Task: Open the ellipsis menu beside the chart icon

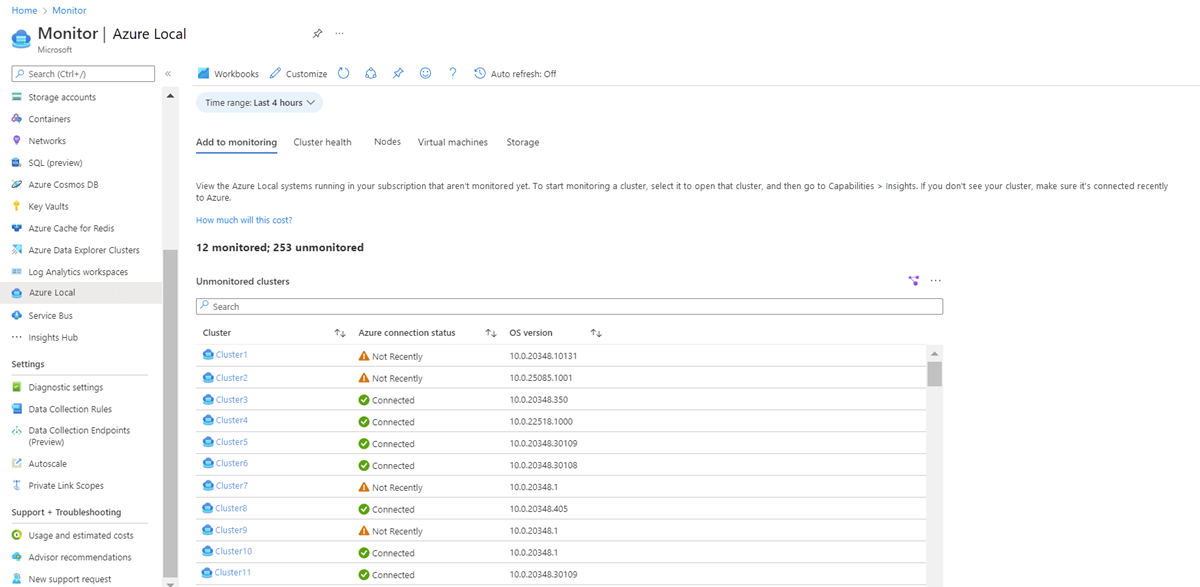Action: [x=936, y=281]
